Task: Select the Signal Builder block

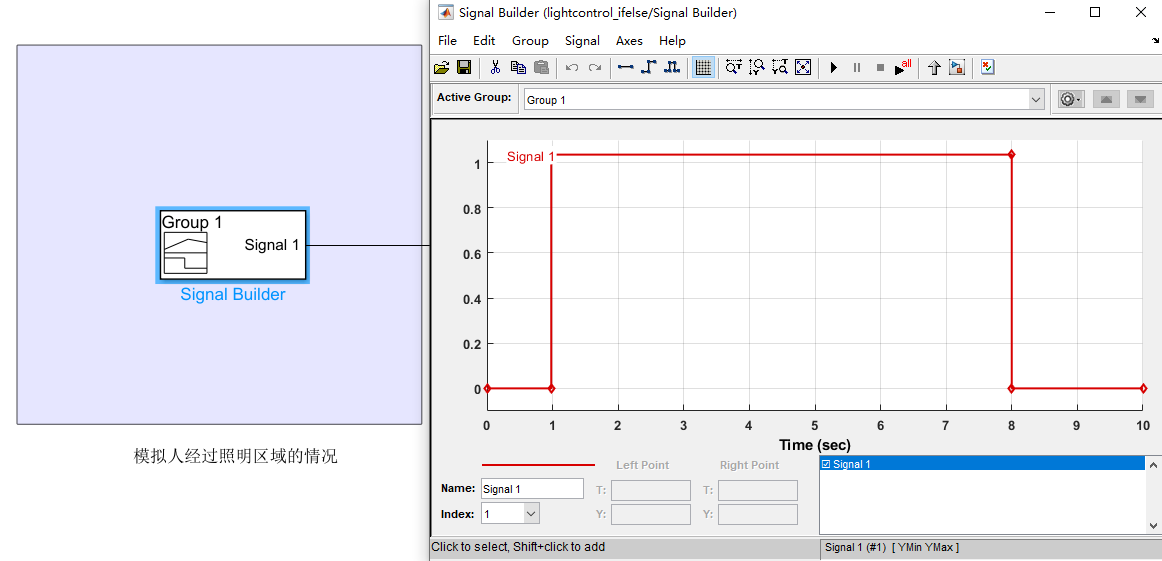Action: [x=233, y=245]
